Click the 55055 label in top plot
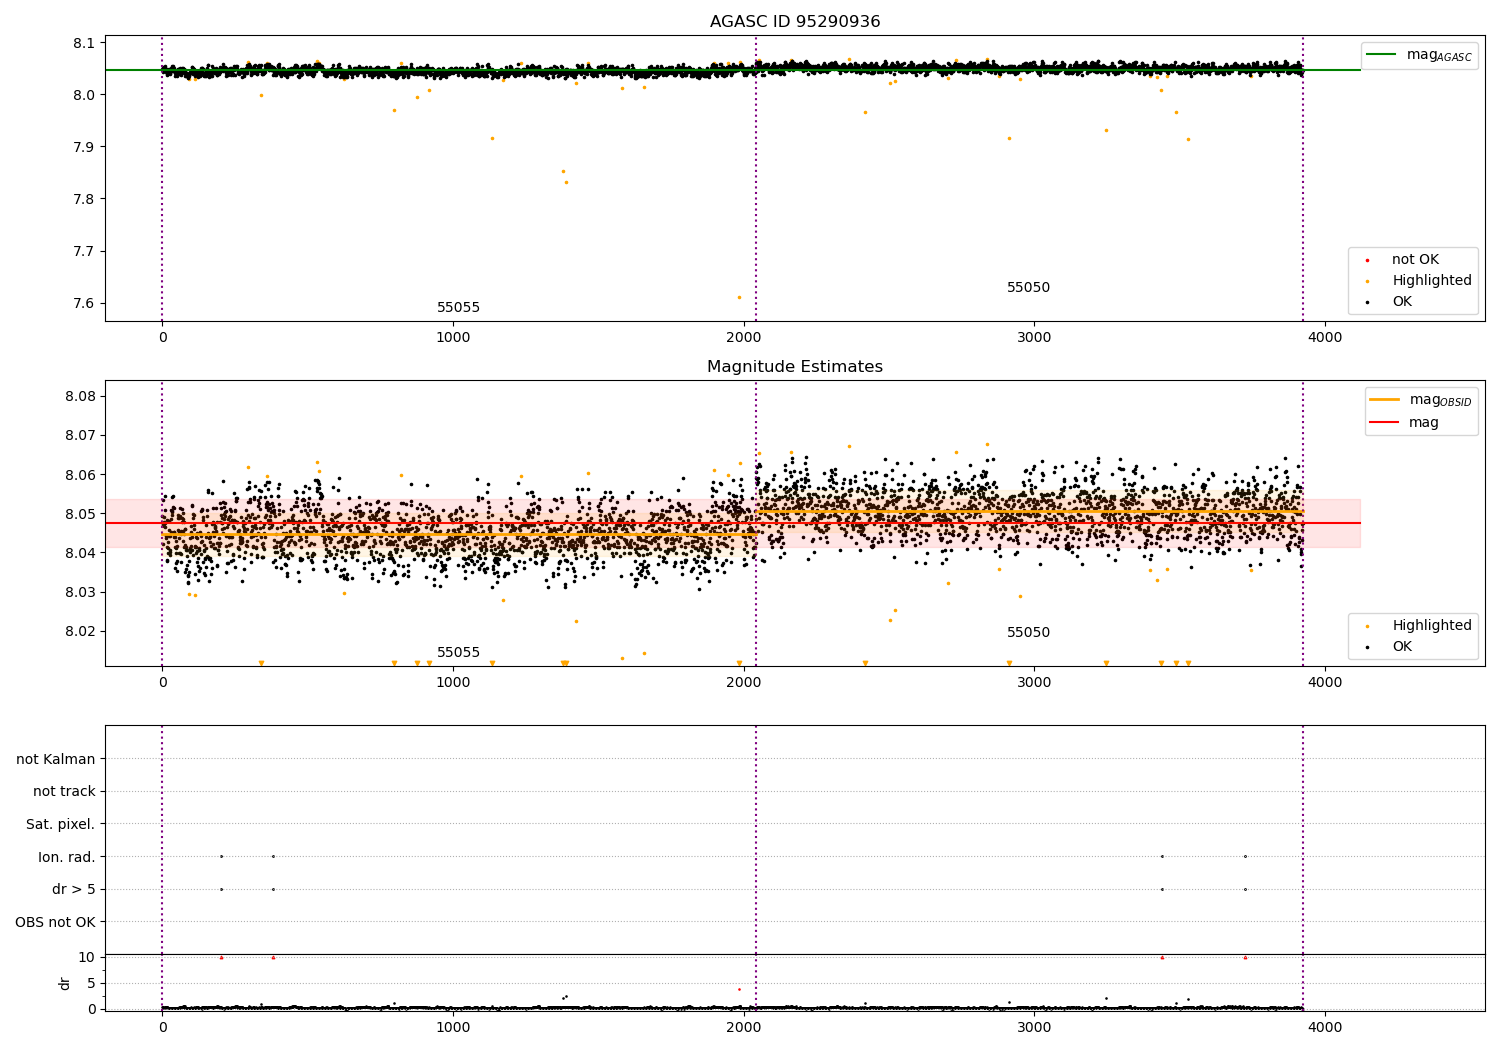This screenshot has height=1050, width=1500. [458, 308]
